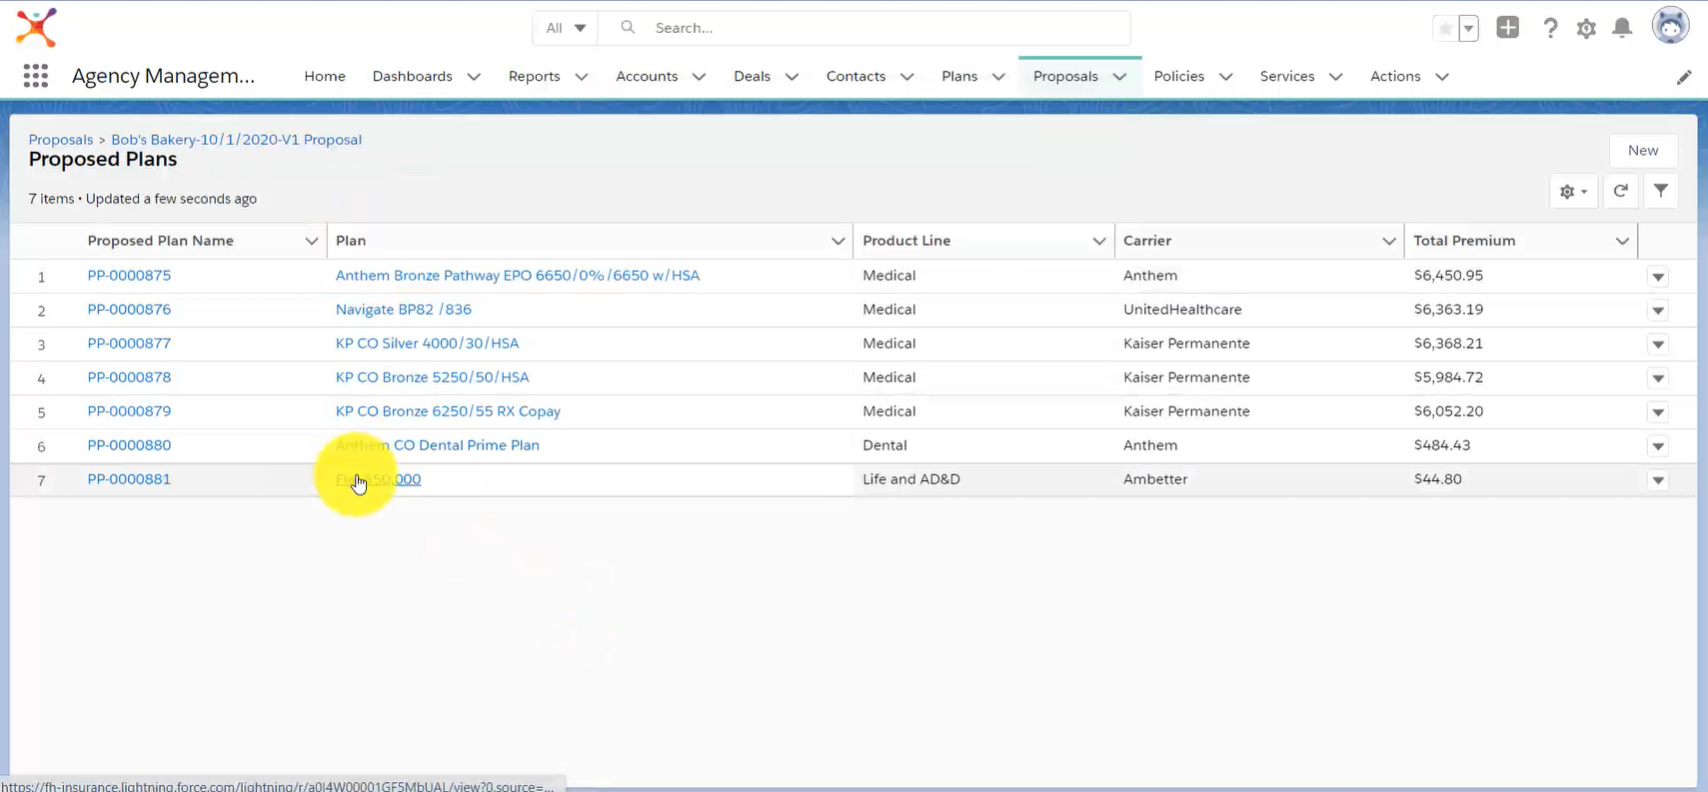The width and height of the screenshot is (1708, 792).
Task: Open the Actions tab
Action: point(1395,76)
